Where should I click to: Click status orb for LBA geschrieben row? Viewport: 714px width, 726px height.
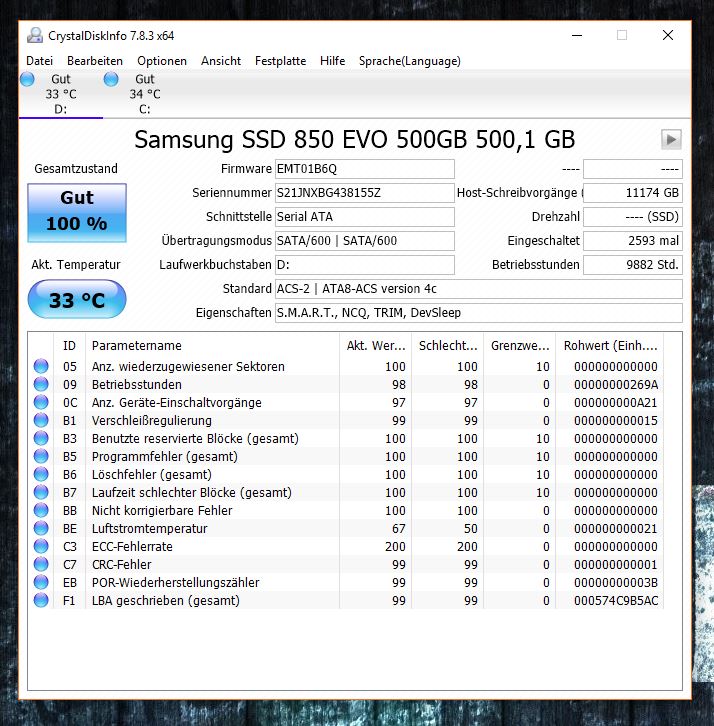pyautogui.click(x=41, y=600)
